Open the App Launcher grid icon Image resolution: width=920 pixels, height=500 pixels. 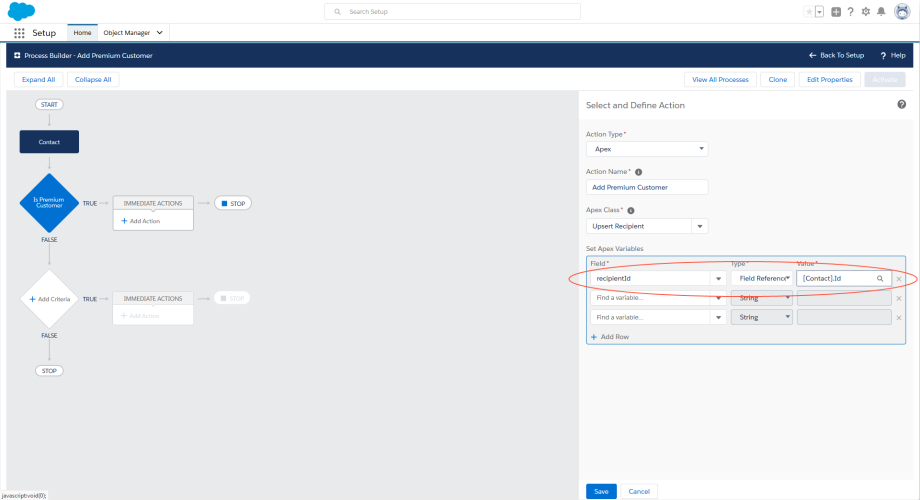[19, 33]
